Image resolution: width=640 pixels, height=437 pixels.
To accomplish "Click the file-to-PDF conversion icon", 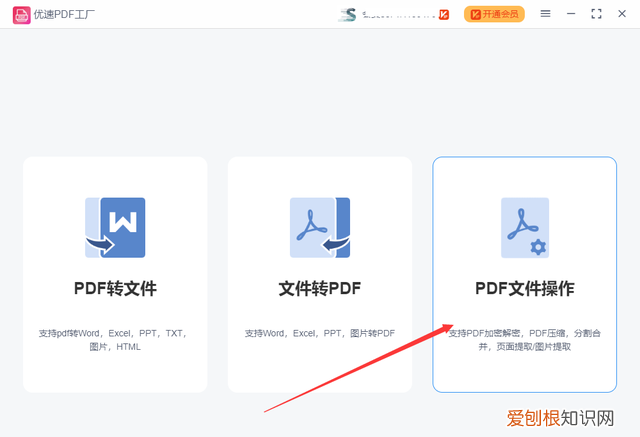I will point(320,228).
